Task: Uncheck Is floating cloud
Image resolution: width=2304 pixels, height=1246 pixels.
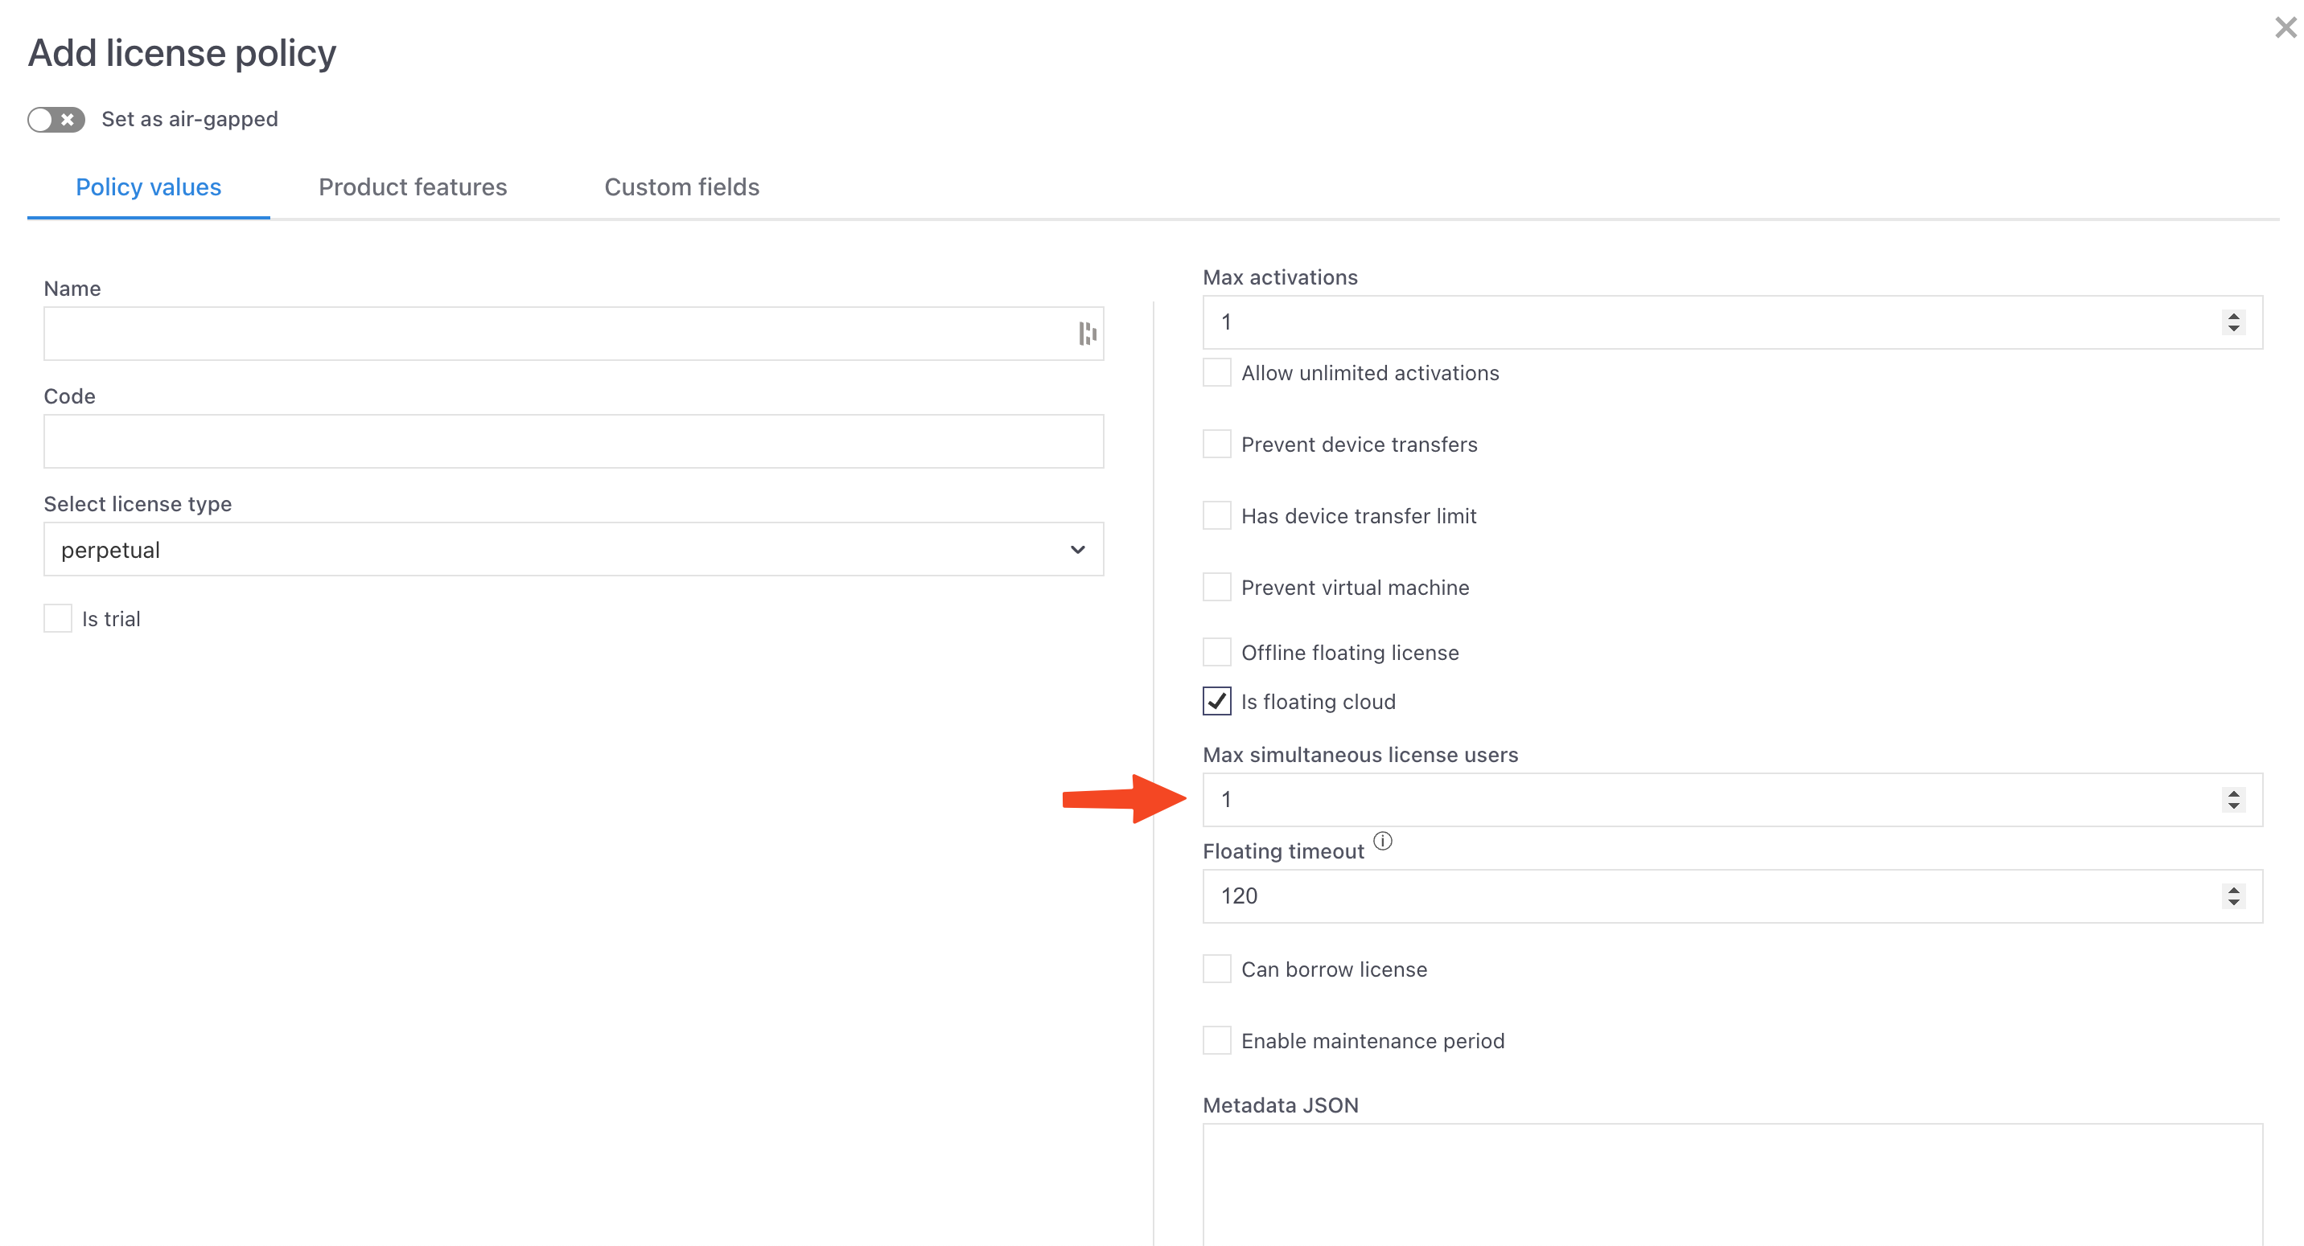Action: coord(1217,702)
